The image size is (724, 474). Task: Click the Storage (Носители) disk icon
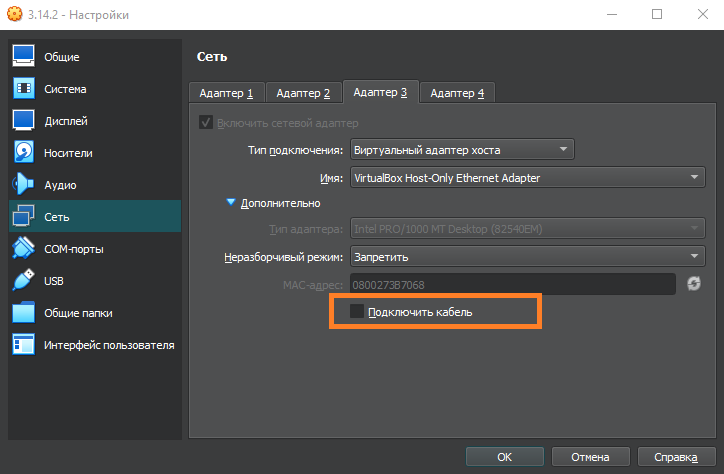tap(23, 152)
